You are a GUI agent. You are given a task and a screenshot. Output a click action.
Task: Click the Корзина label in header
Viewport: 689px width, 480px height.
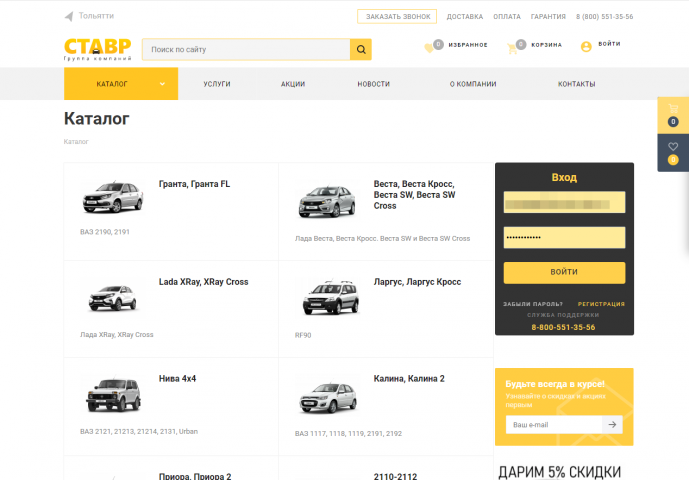547,45
